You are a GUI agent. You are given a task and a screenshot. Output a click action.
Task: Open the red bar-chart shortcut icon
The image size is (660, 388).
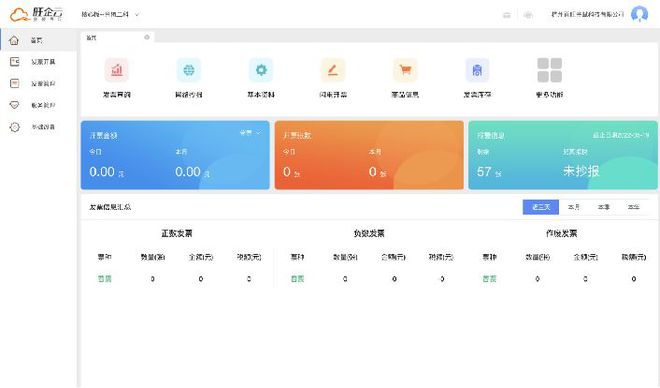[x=117, y=70]
